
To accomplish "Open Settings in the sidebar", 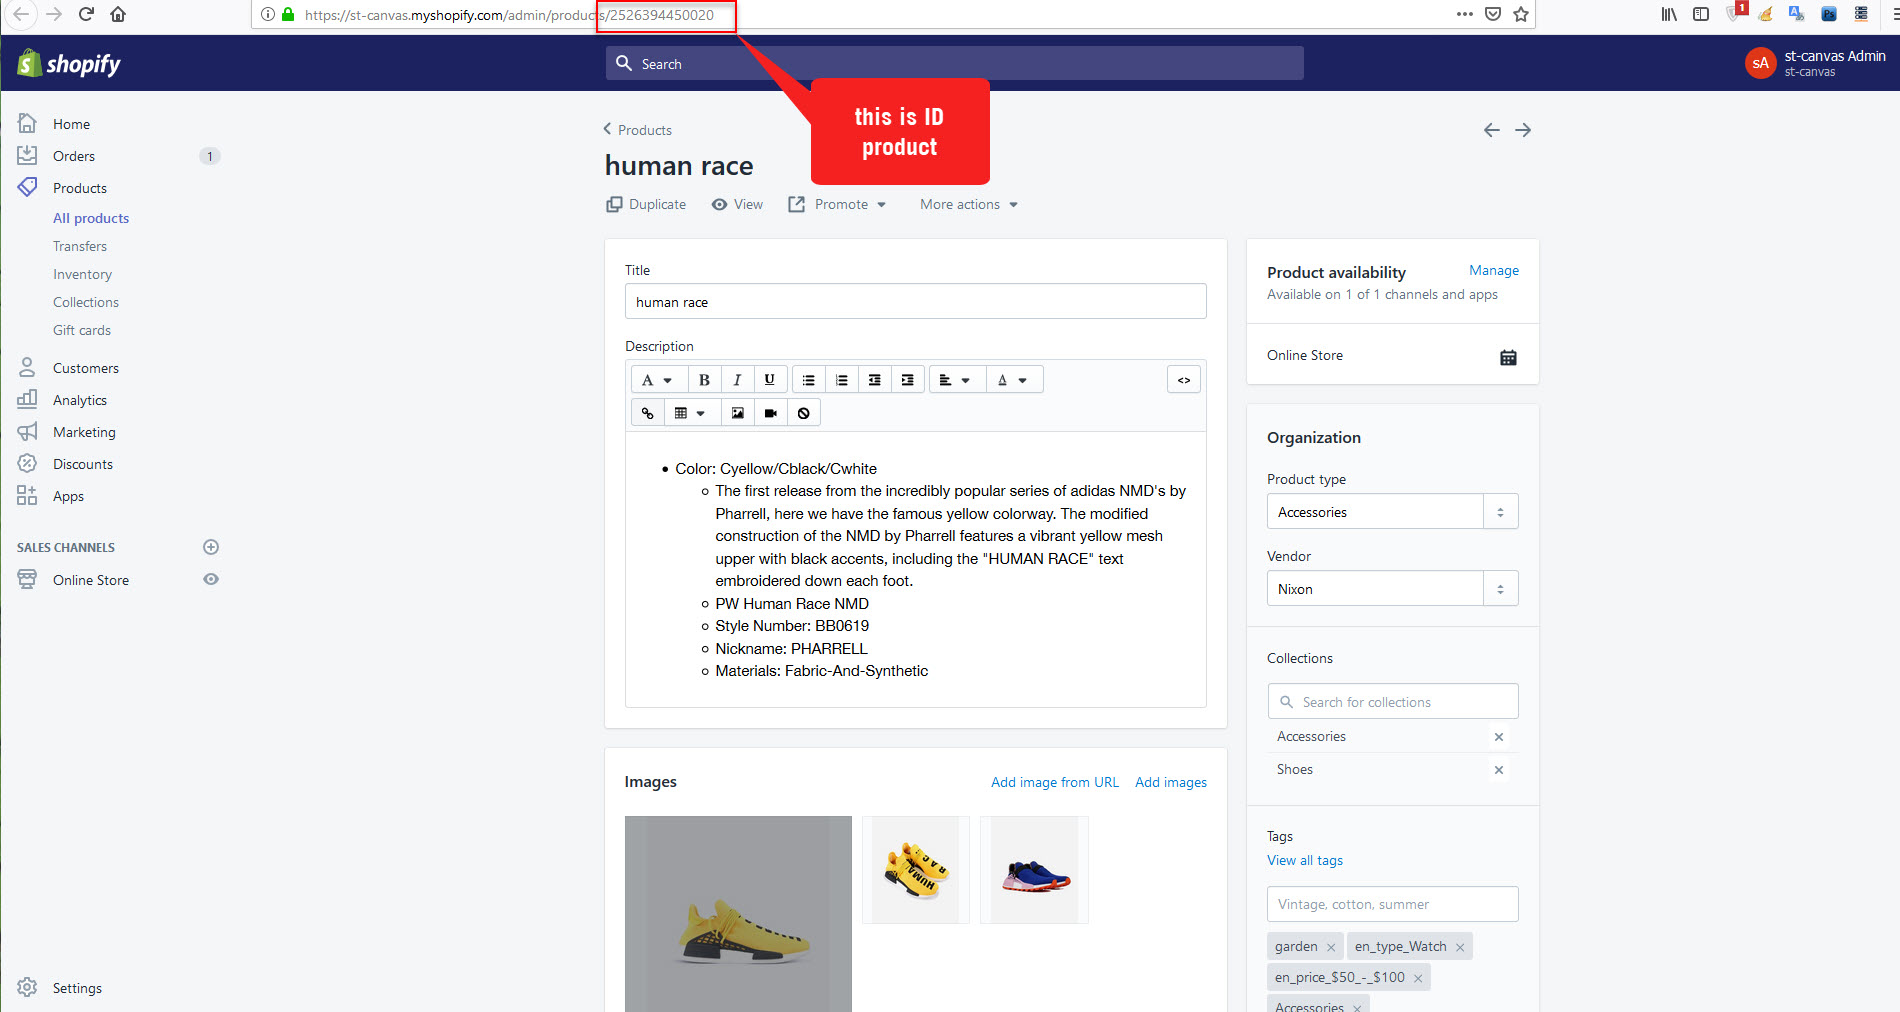I will click(77, 988).
